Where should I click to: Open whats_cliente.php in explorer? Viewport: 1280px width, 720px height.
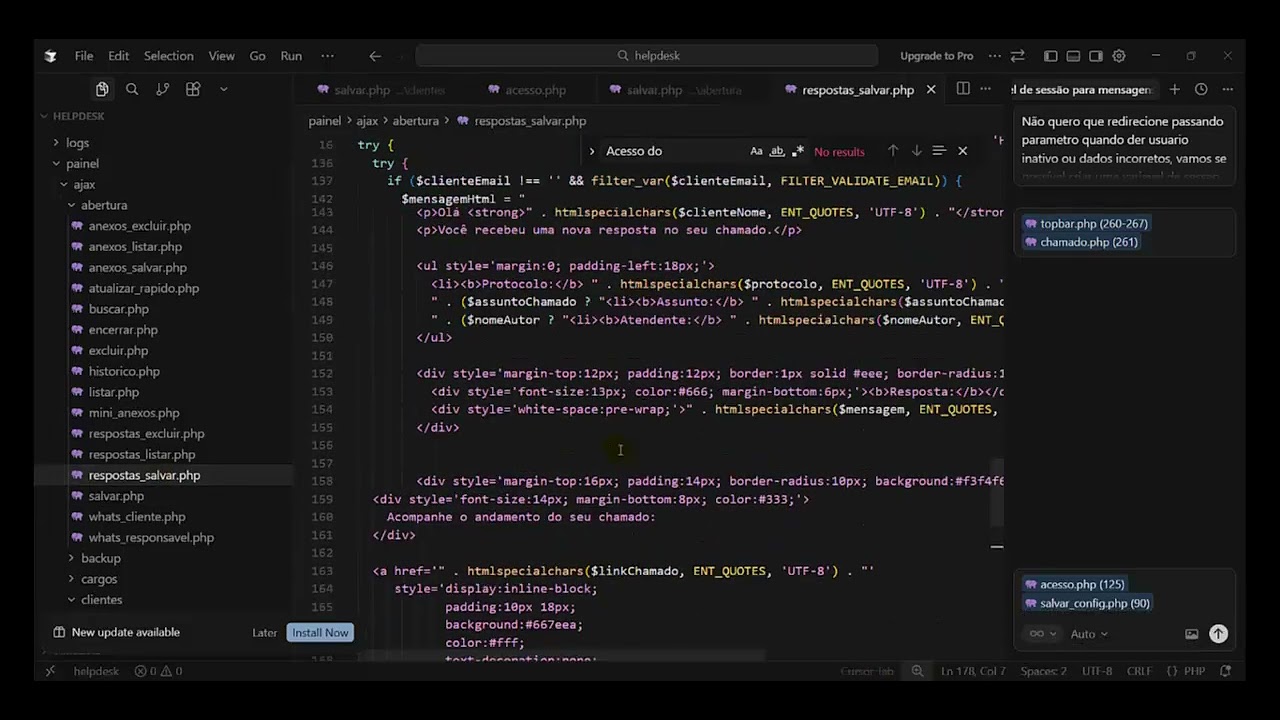pyautogui.click(x=136, y=517)
